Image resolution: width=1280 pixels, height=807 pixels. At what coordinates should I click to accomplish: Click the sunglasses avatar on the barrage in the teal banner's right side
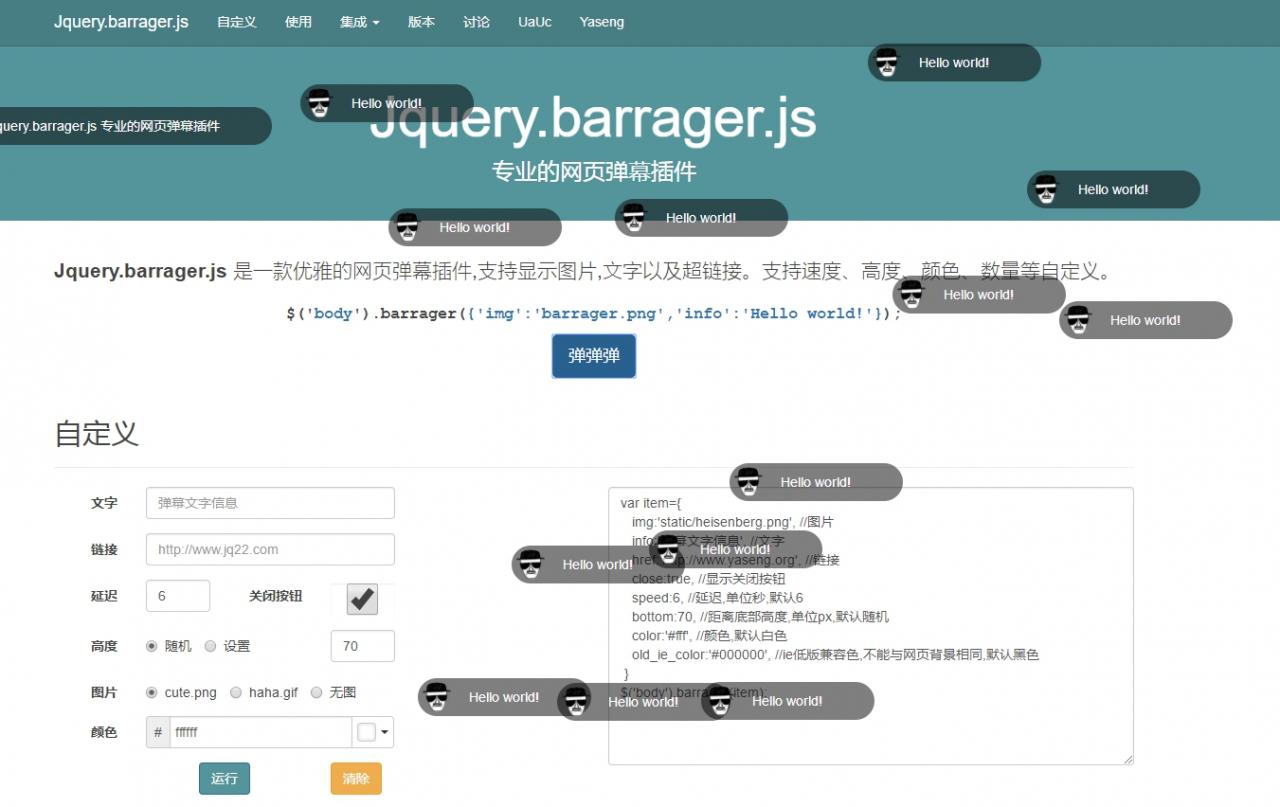tap(1046, 189)
